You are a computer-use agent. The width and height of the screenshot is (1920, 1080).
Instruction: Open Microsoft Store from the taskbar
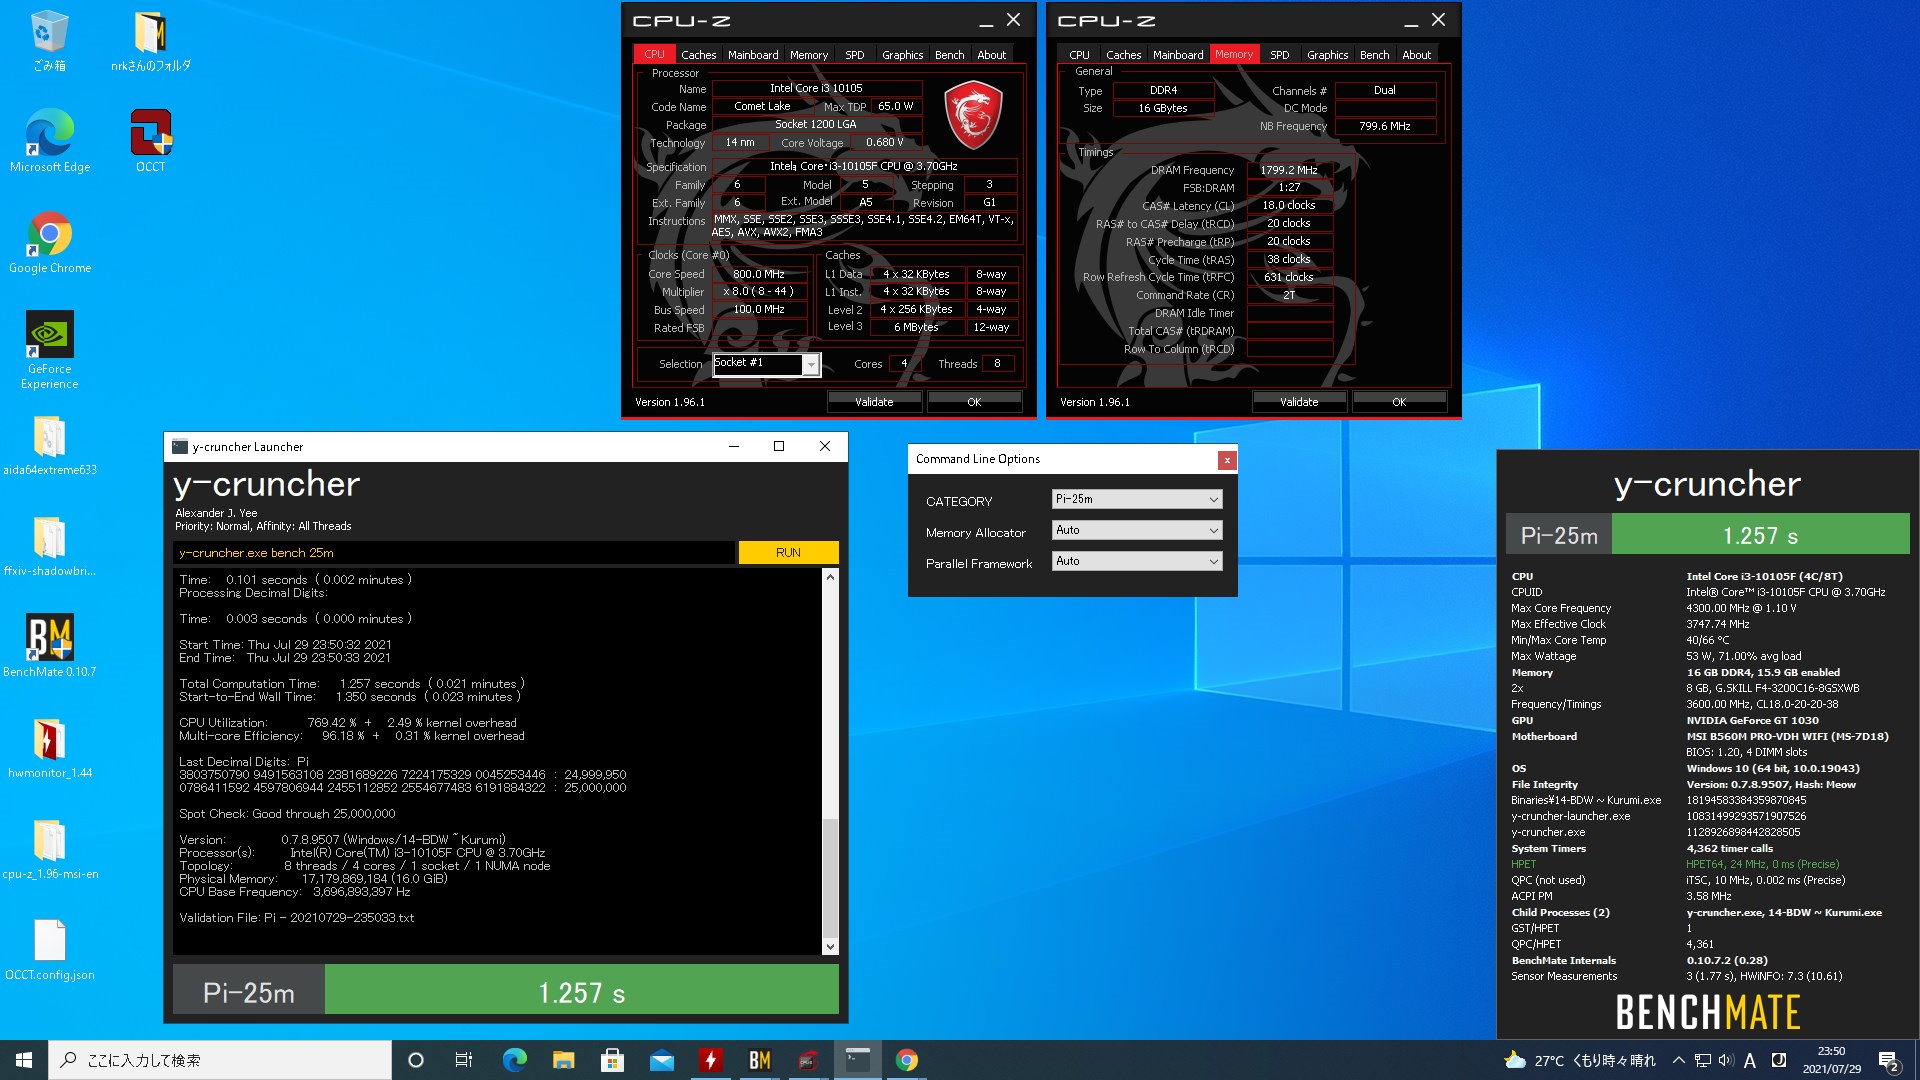(612, 1060)
